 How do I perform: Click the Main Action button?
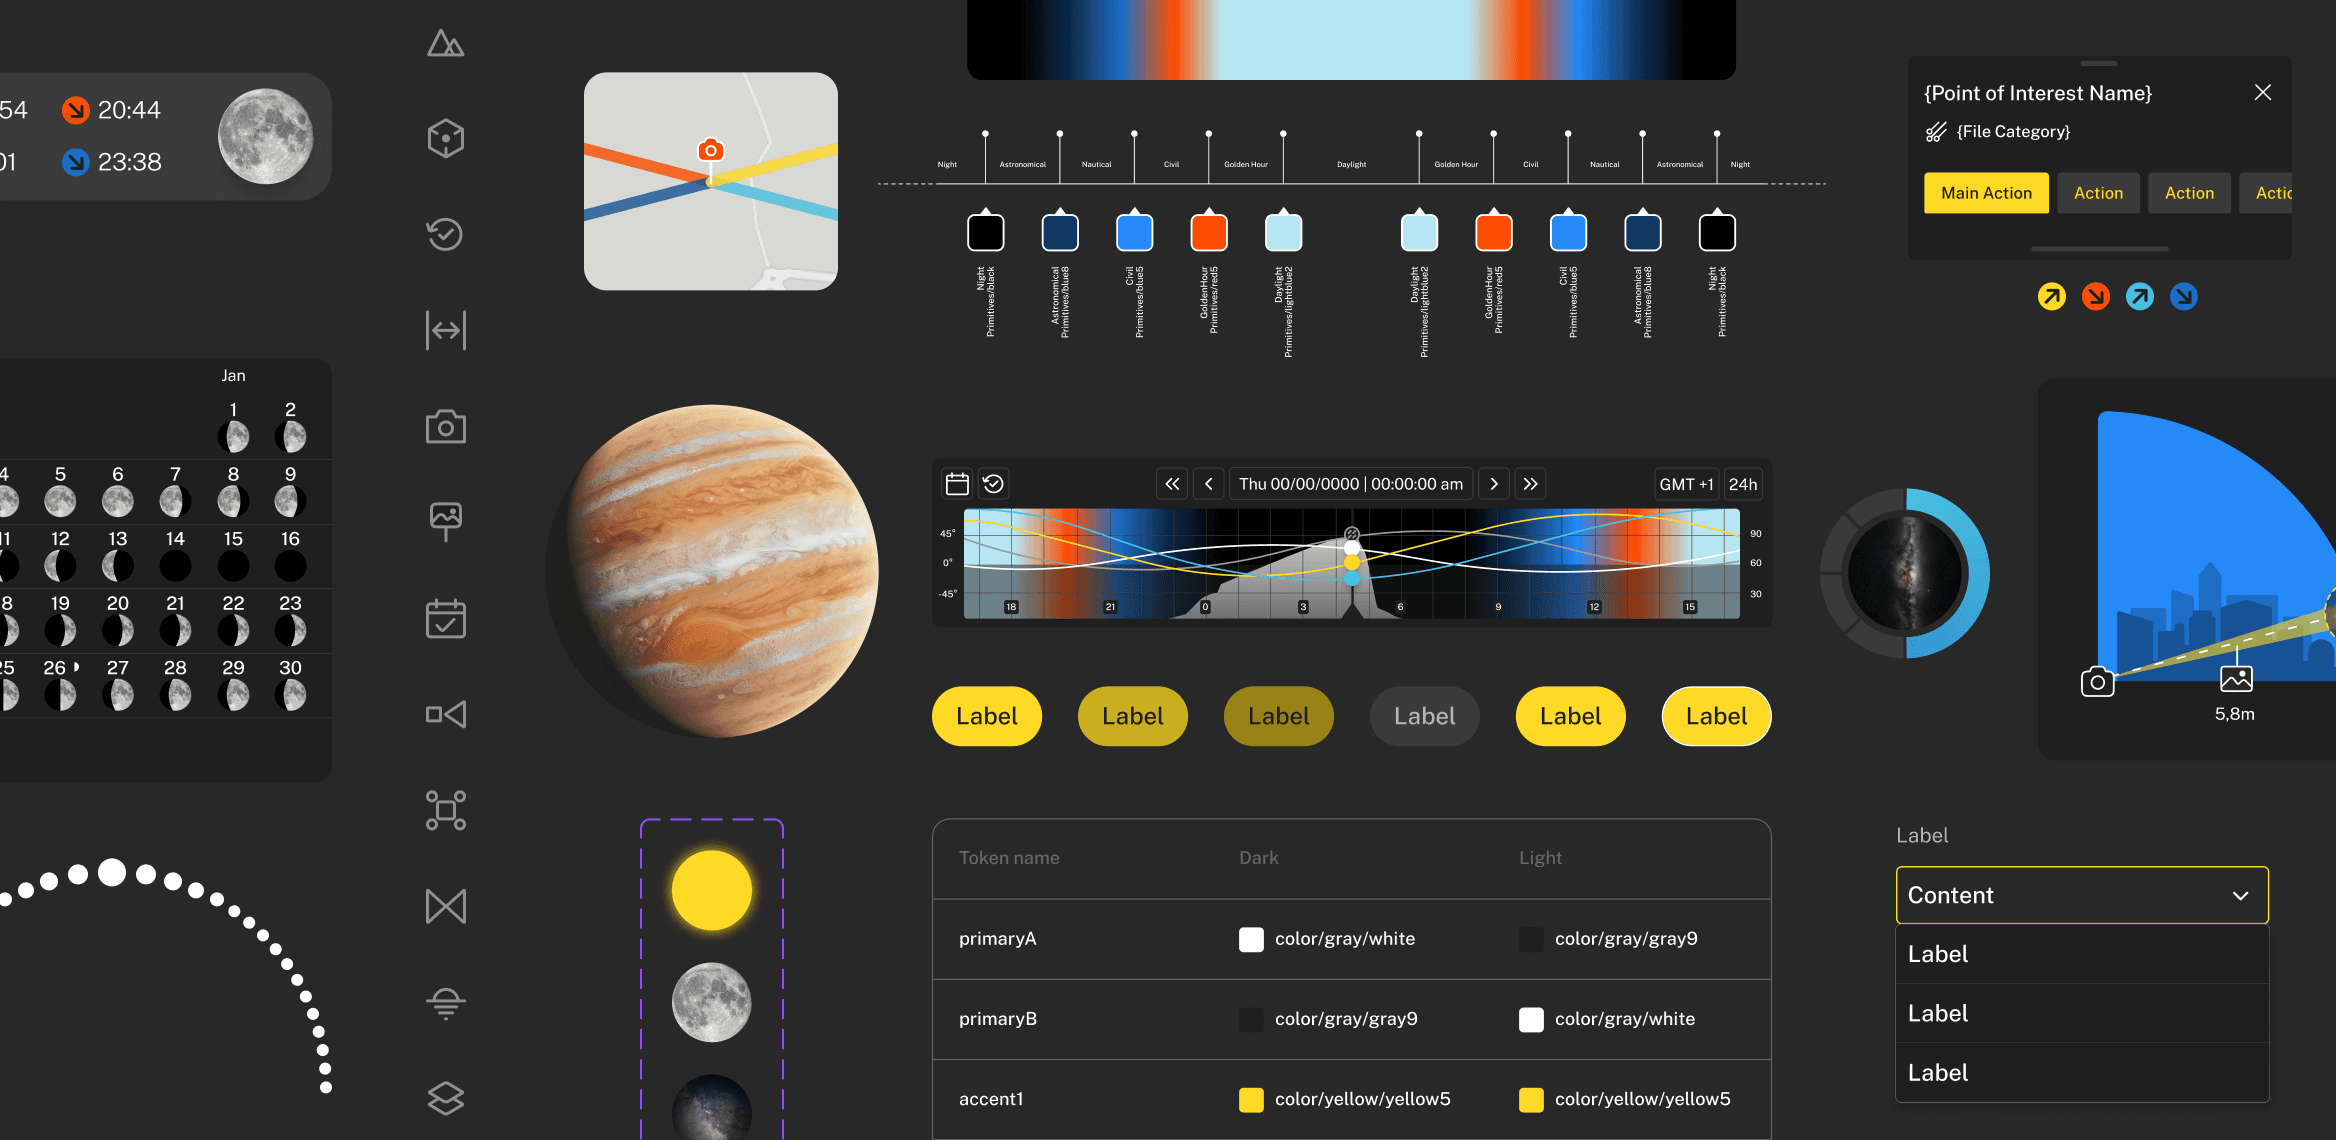pyautogui.click(x=1986, y=193)
